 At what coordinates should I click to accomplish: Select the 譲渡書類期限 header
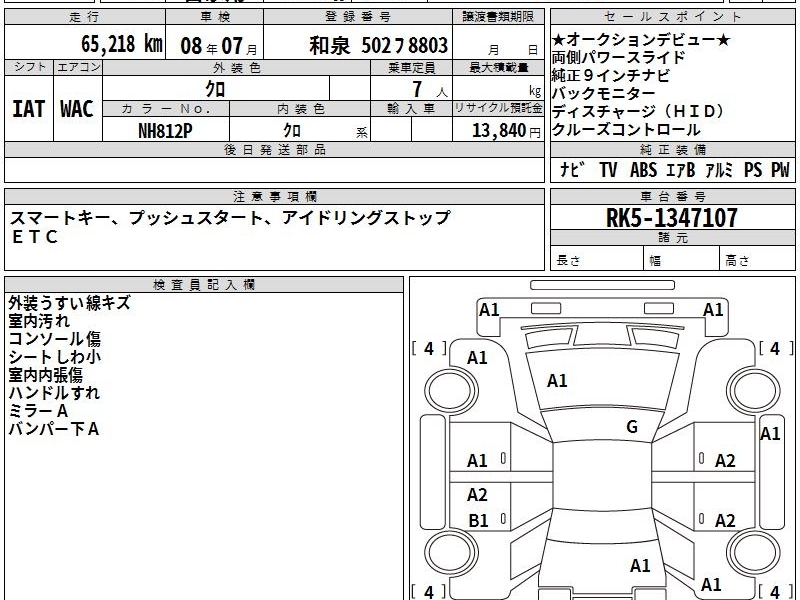pyautogui.click(x=498, y=17)
